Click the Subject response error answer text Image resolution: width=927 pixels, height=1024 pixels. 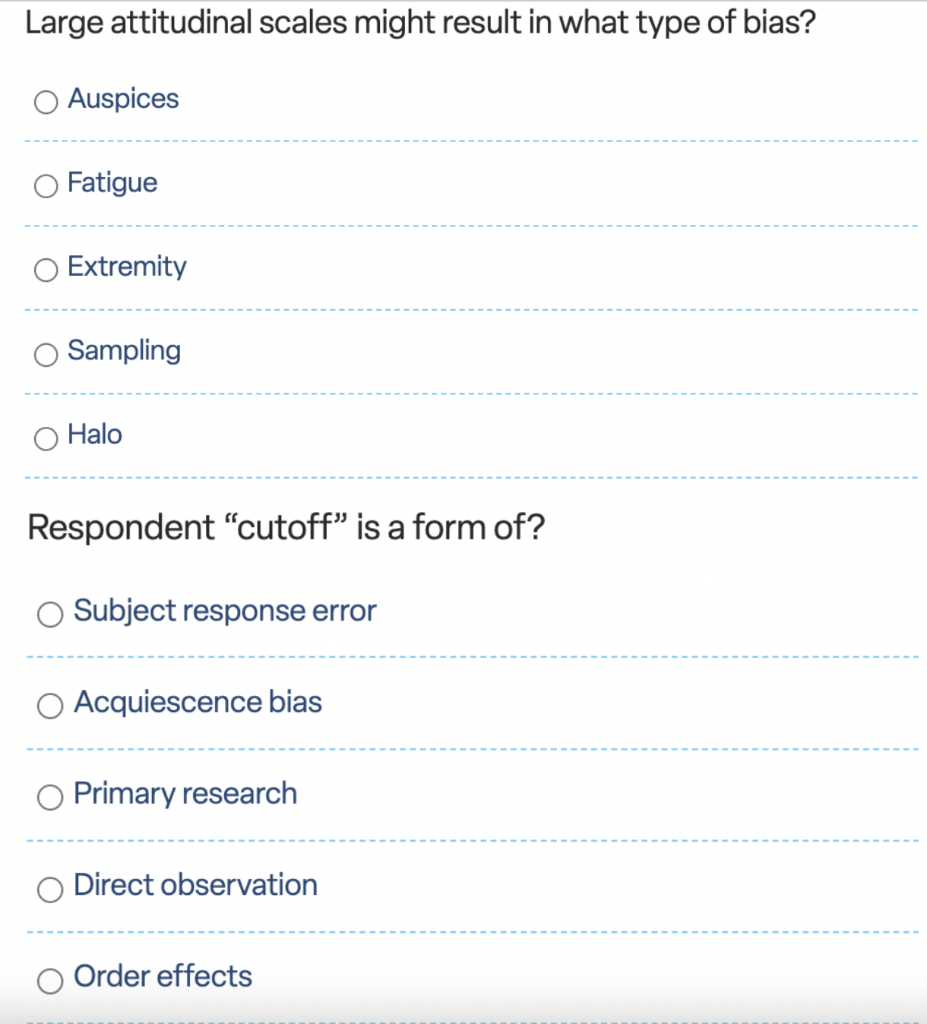click(x=224, y=610)
